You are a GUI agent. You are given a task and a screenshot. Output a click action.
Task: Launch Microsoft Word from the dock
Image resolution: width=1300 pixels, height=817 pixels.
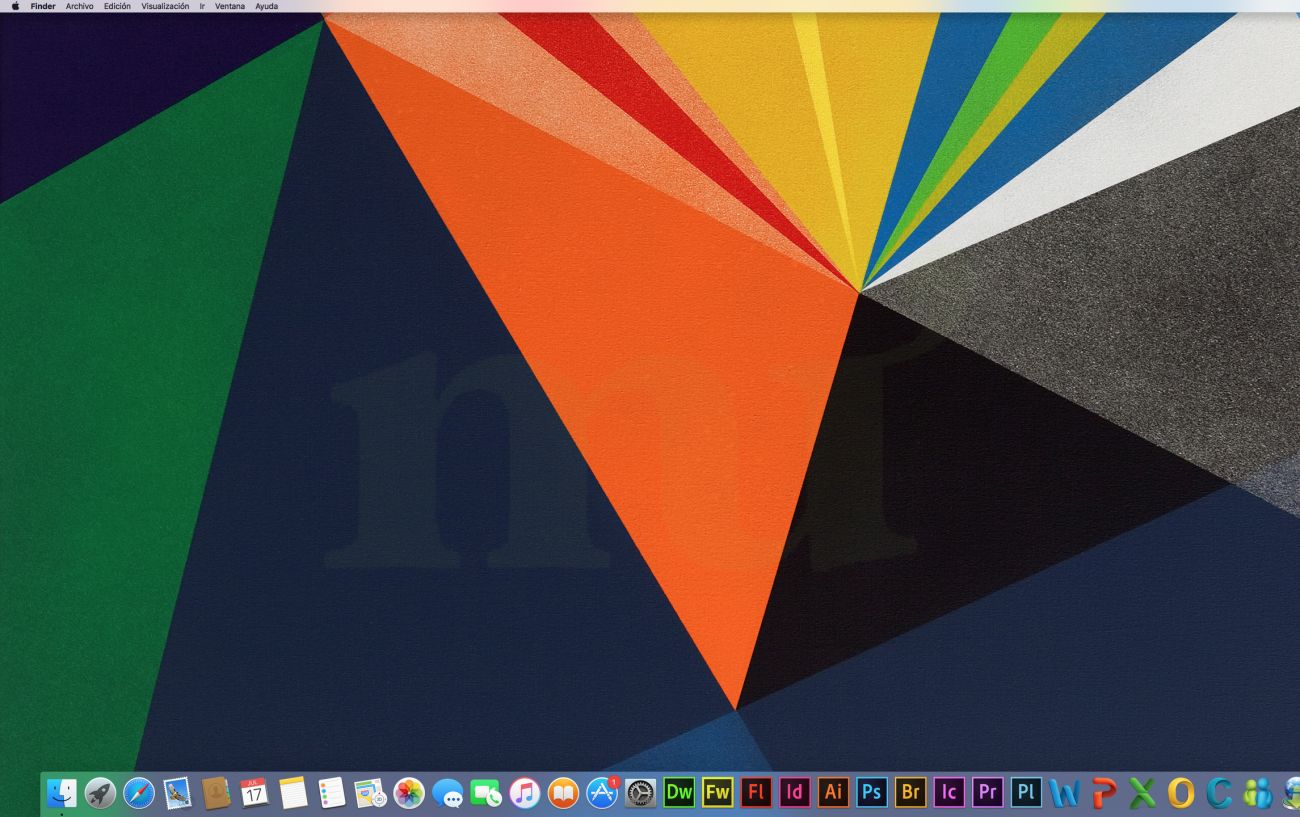point(1064,793)
